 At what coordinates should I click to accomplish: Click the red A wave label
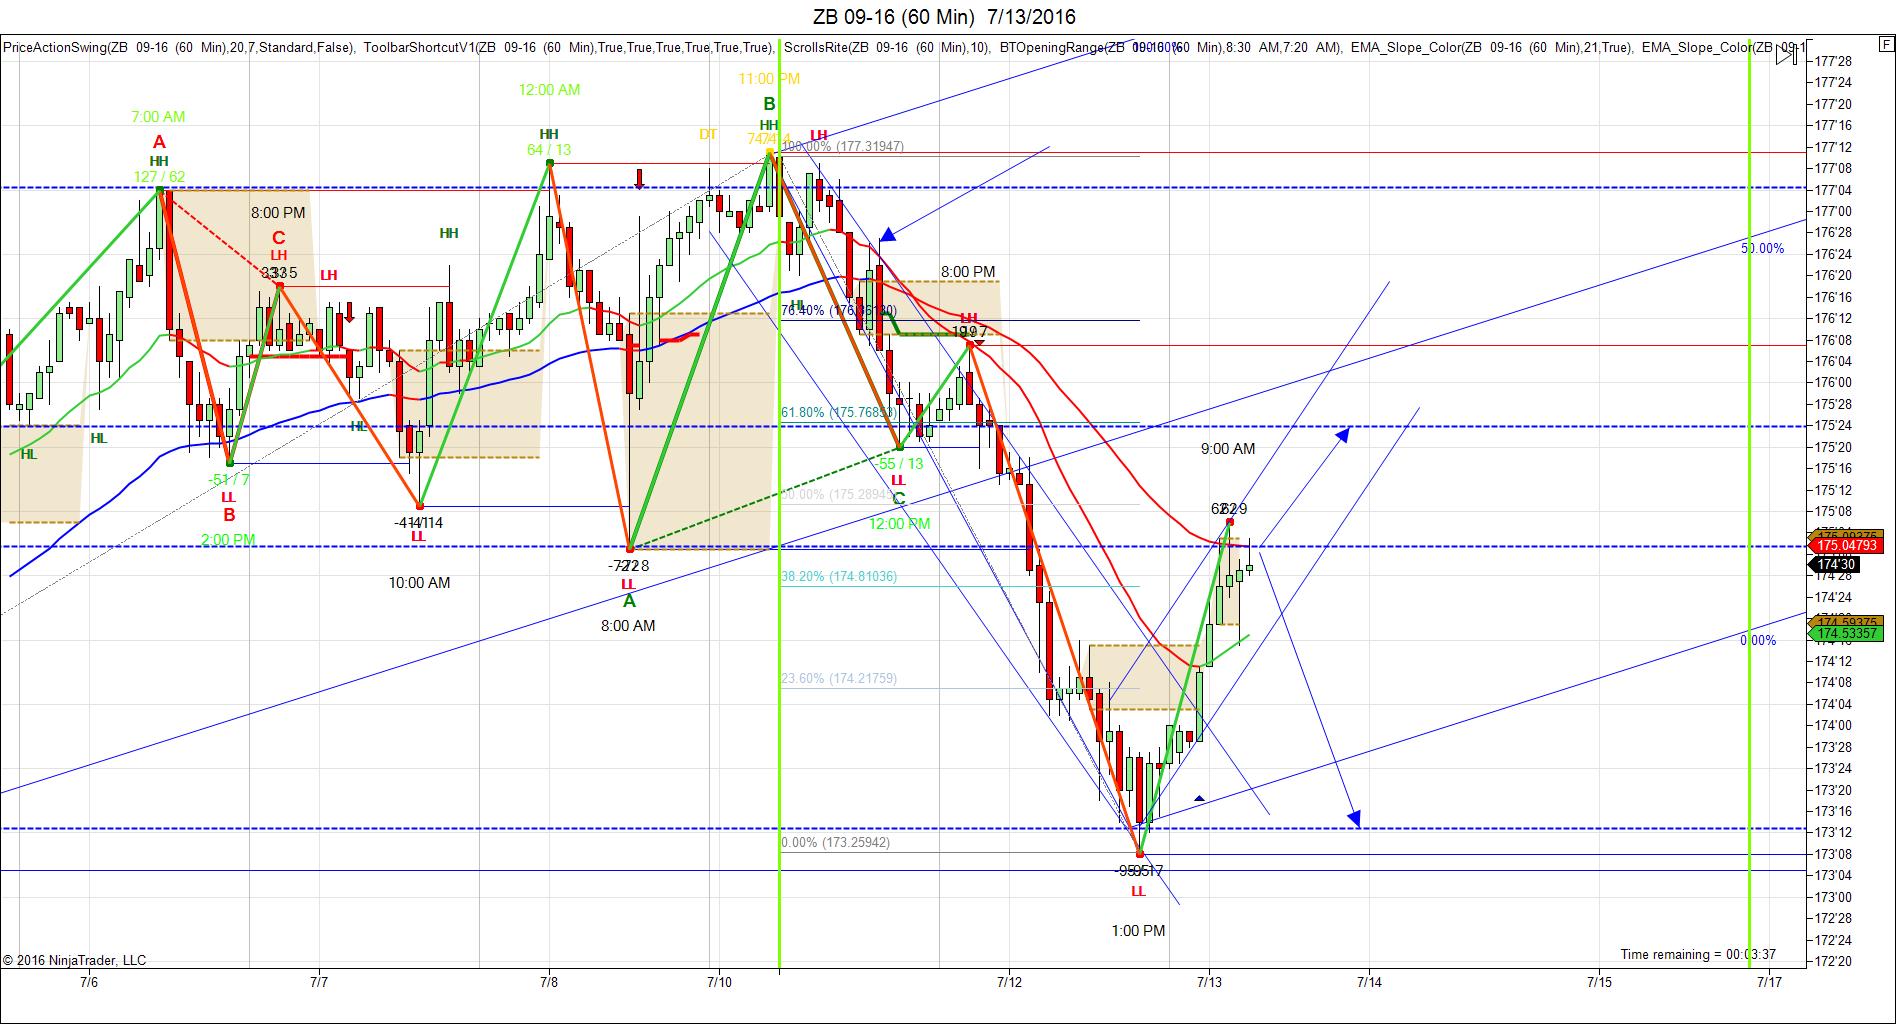pyautogui.click(x=159, y=143)
